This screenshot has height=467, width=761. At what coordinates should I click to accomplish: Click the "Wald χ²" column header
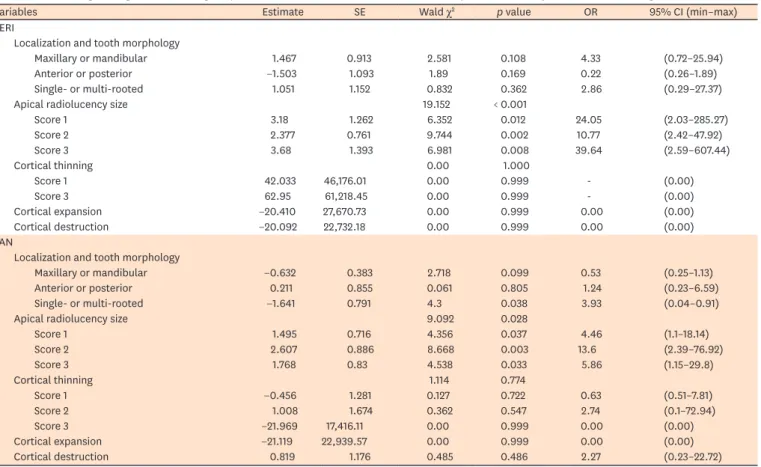(437, 12)
